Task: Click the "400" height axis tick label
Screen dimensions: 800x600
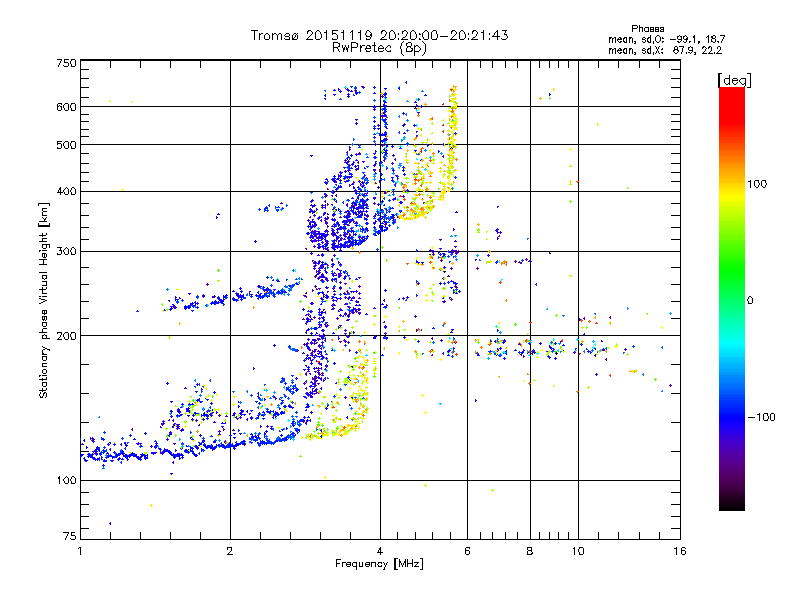Action: tap(66, 192)
